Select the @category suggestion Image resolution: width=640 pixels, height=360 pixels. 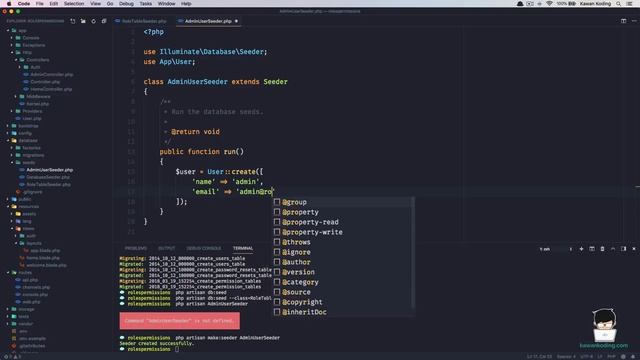pos(343,282)
